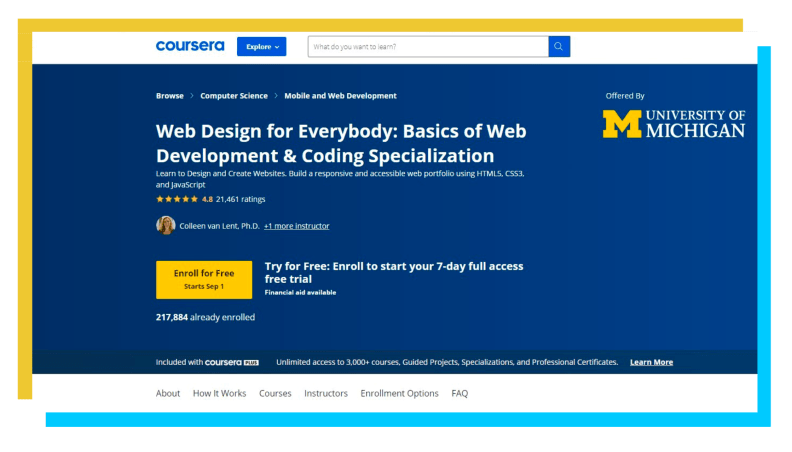
Task: Switch to the FAQ tab
Action: (x=460, y=393)
